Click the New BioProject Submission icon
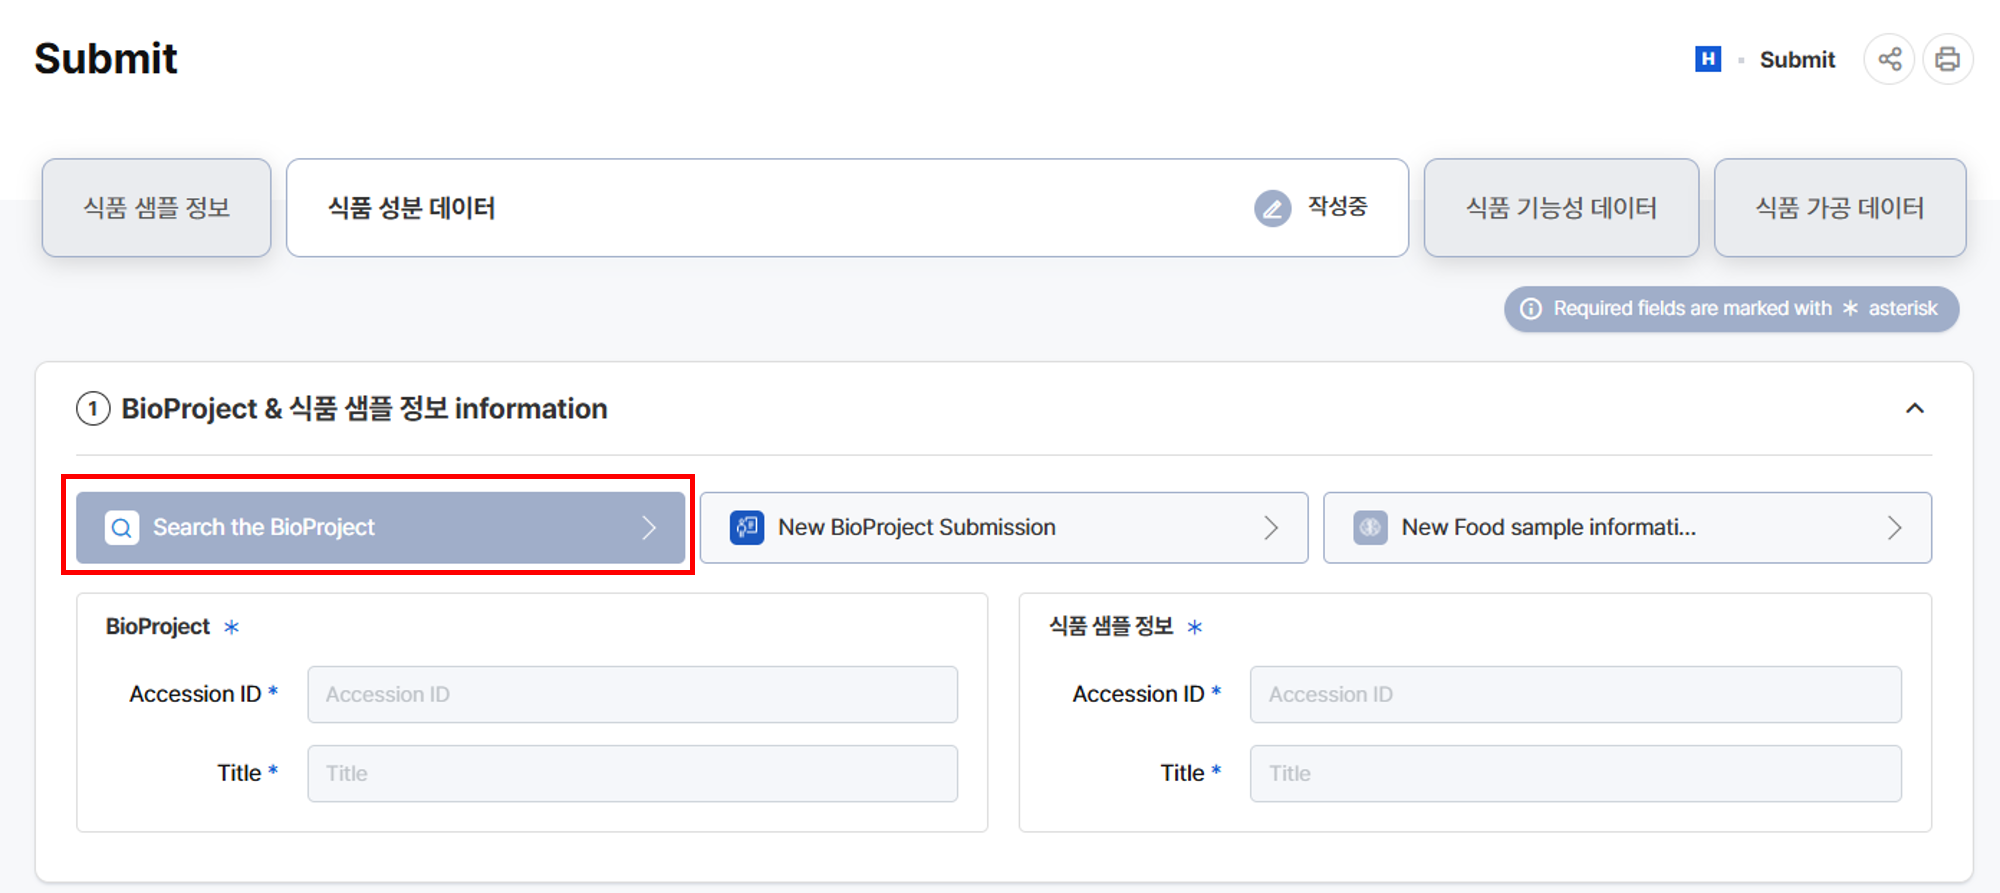Image resolution: width=2000 pixels, height=893 pixels. (747, 527)
